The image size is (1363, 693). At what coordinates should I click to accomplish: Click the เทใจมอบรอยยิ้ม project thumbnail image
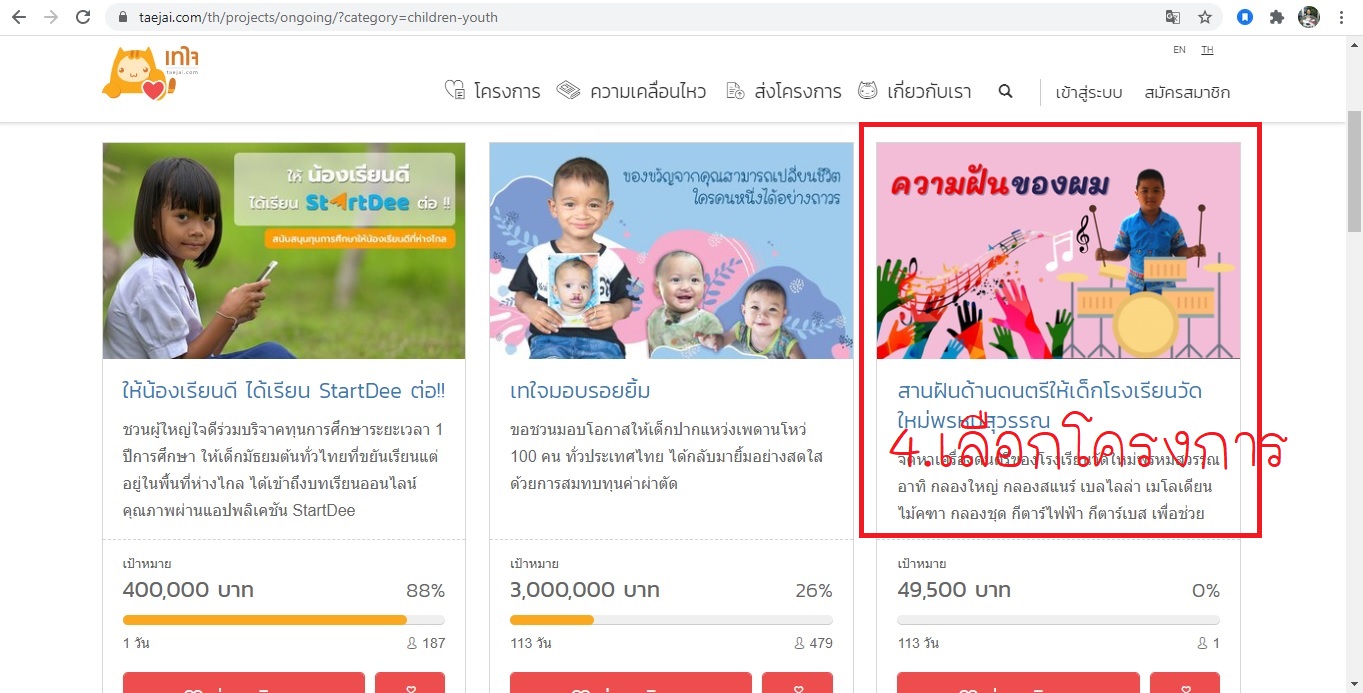click(671, 251)
